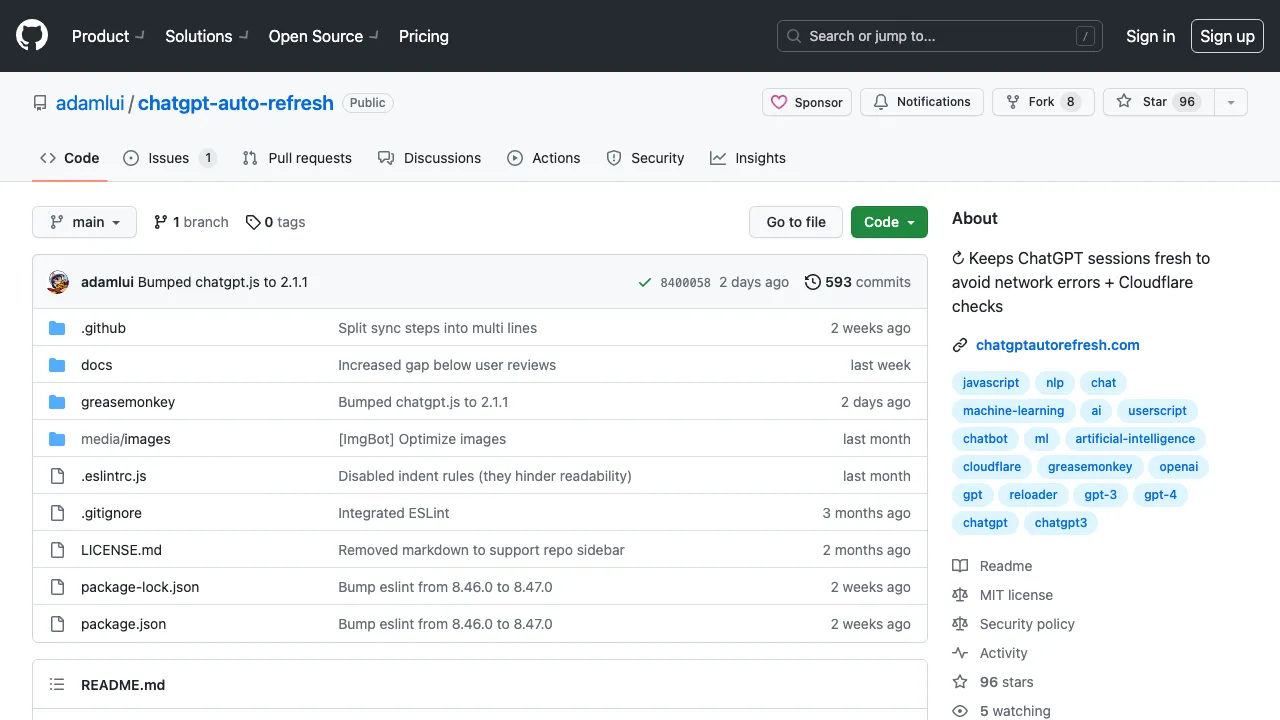This screenshot has height=720, width=1280.
Task: Switch to the Issues tab
Action: (168, 158)
